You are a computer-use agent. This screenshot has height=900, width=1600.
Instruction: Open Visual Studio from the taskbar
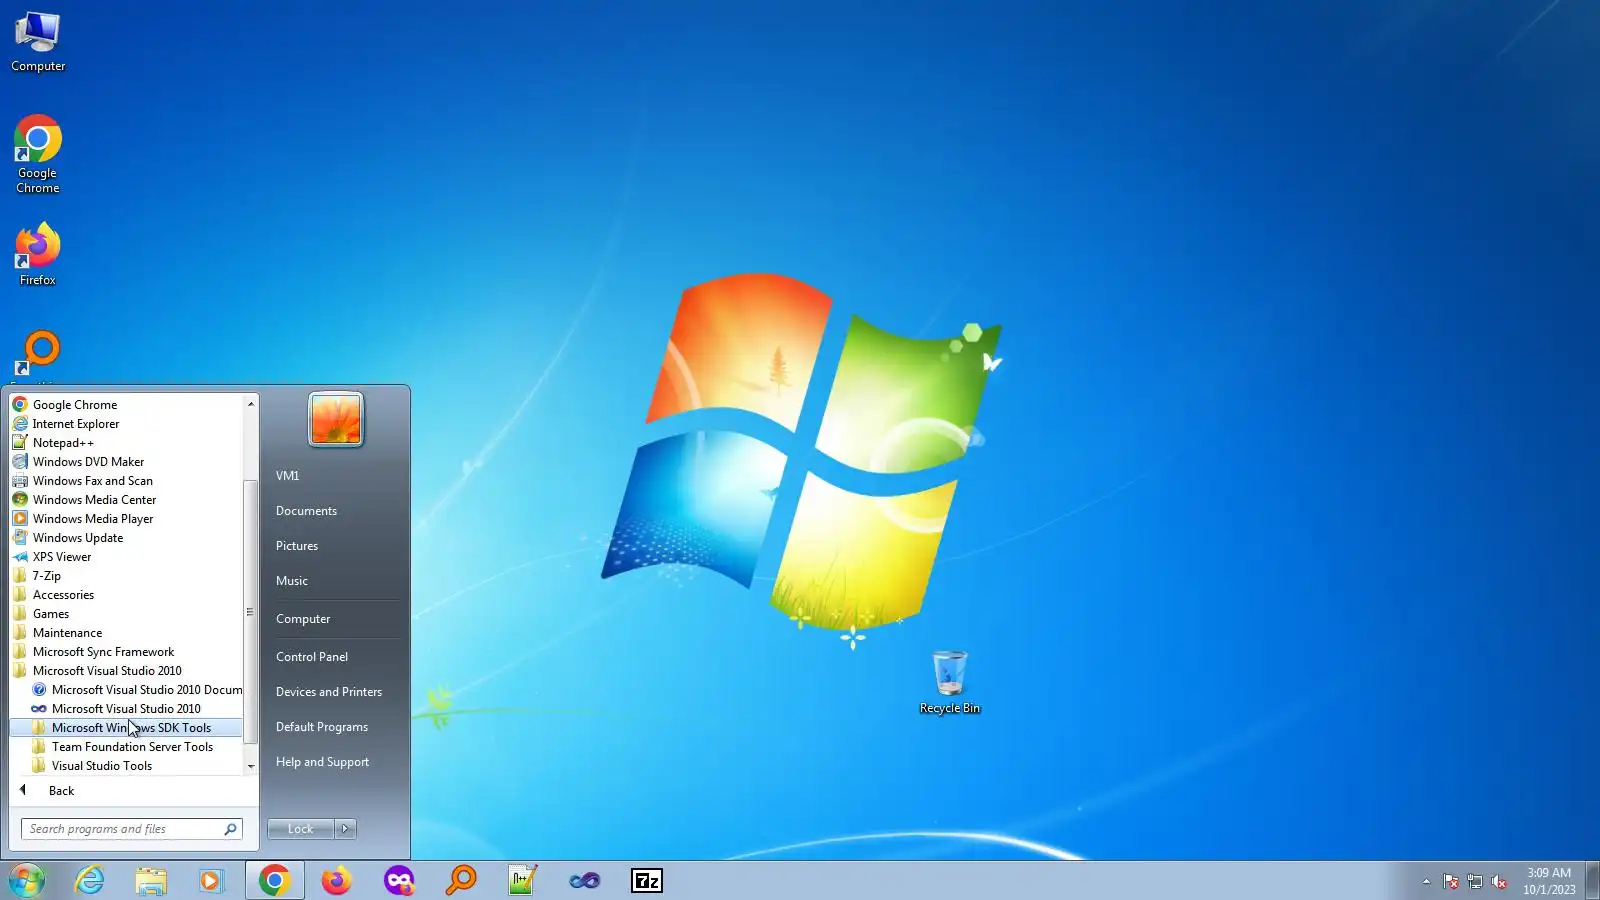[585, 881]
